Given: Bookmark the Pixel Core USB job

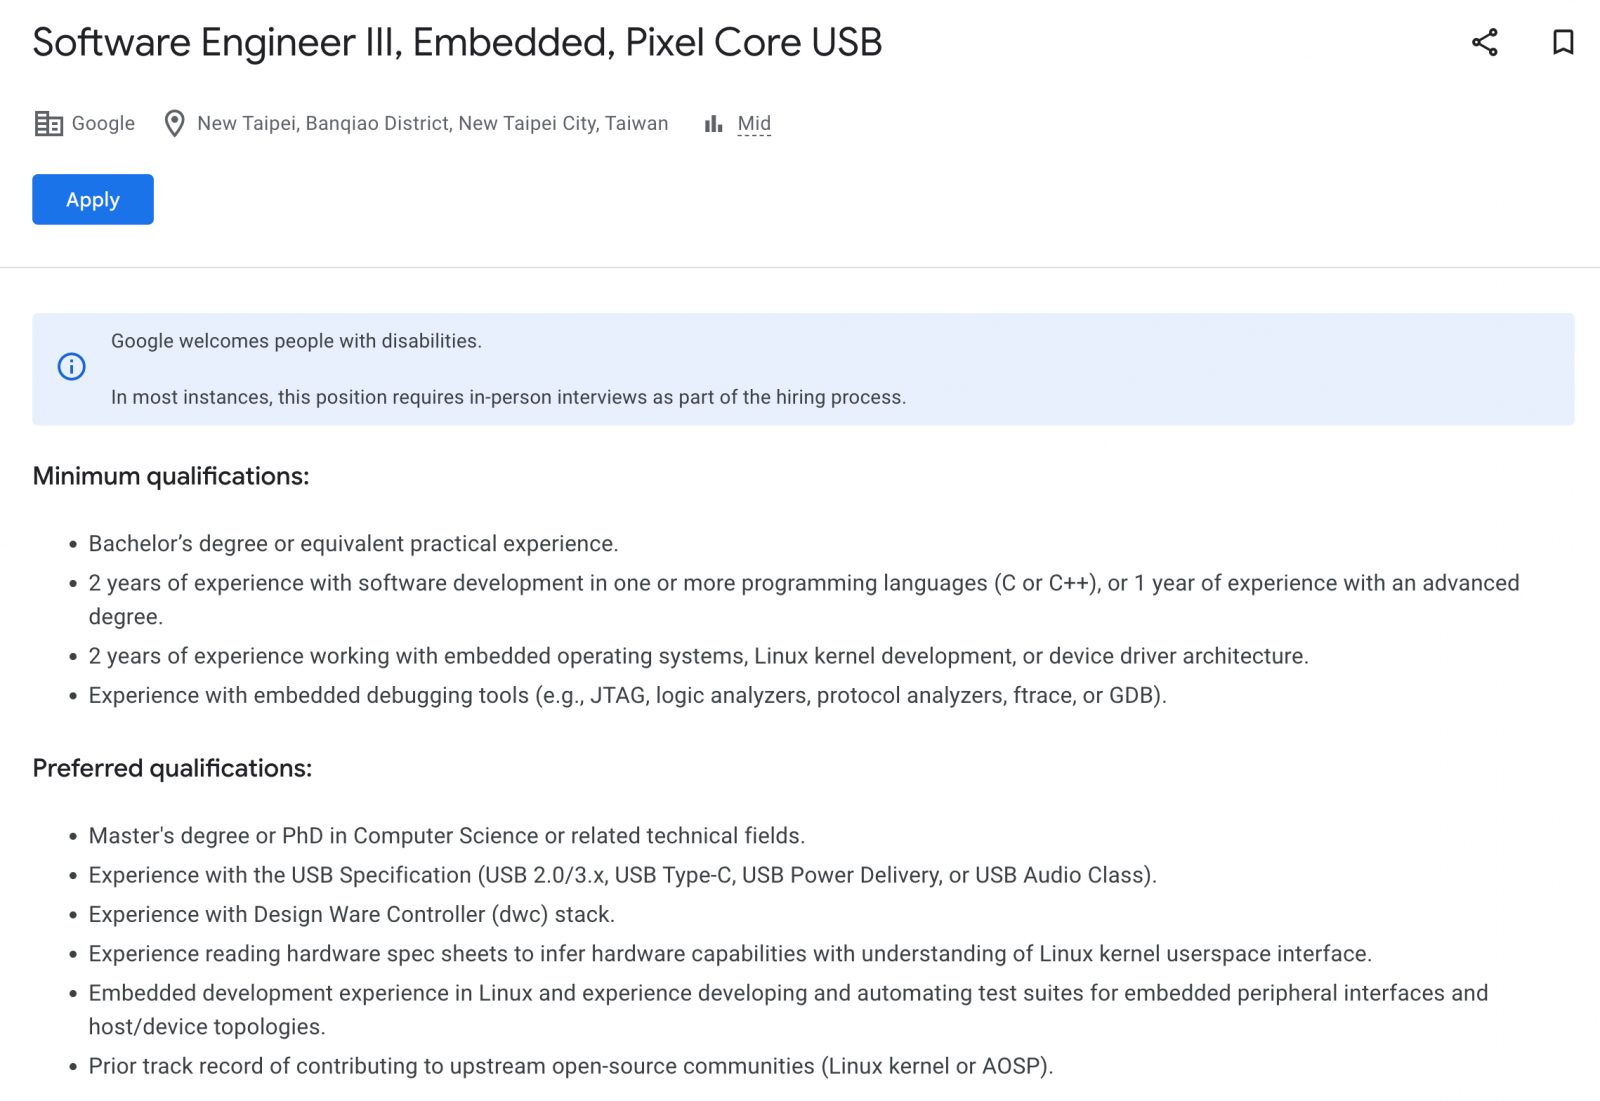Looking at the screenshot, I should [x=1563, y=42].
